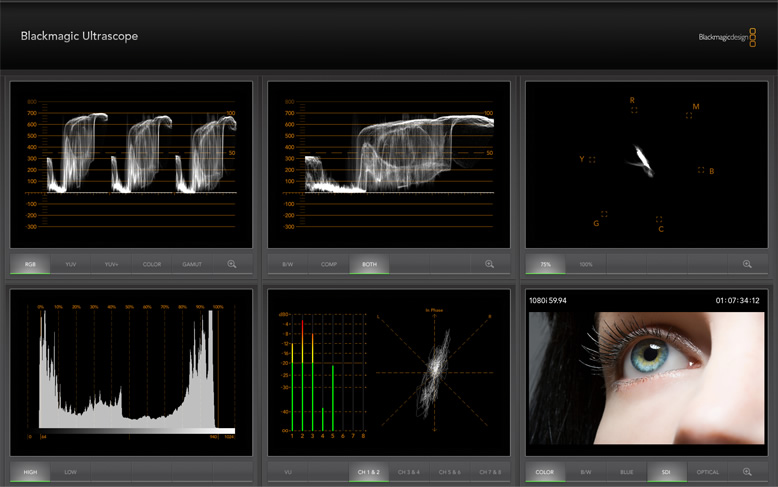Click zoom magnifier under RGB parade scope
Viewport: 778px width, 487px height.
[232, 264]
